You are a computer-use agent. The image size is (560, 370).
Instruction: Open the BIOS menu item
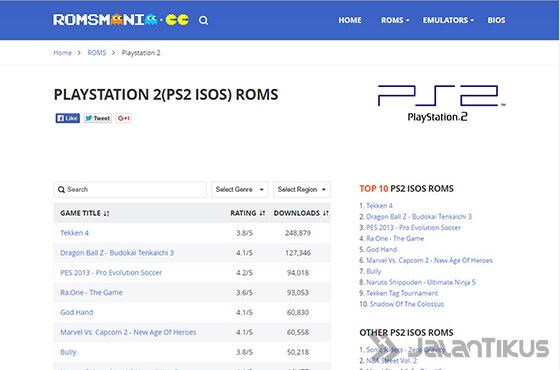pos(496,20)
